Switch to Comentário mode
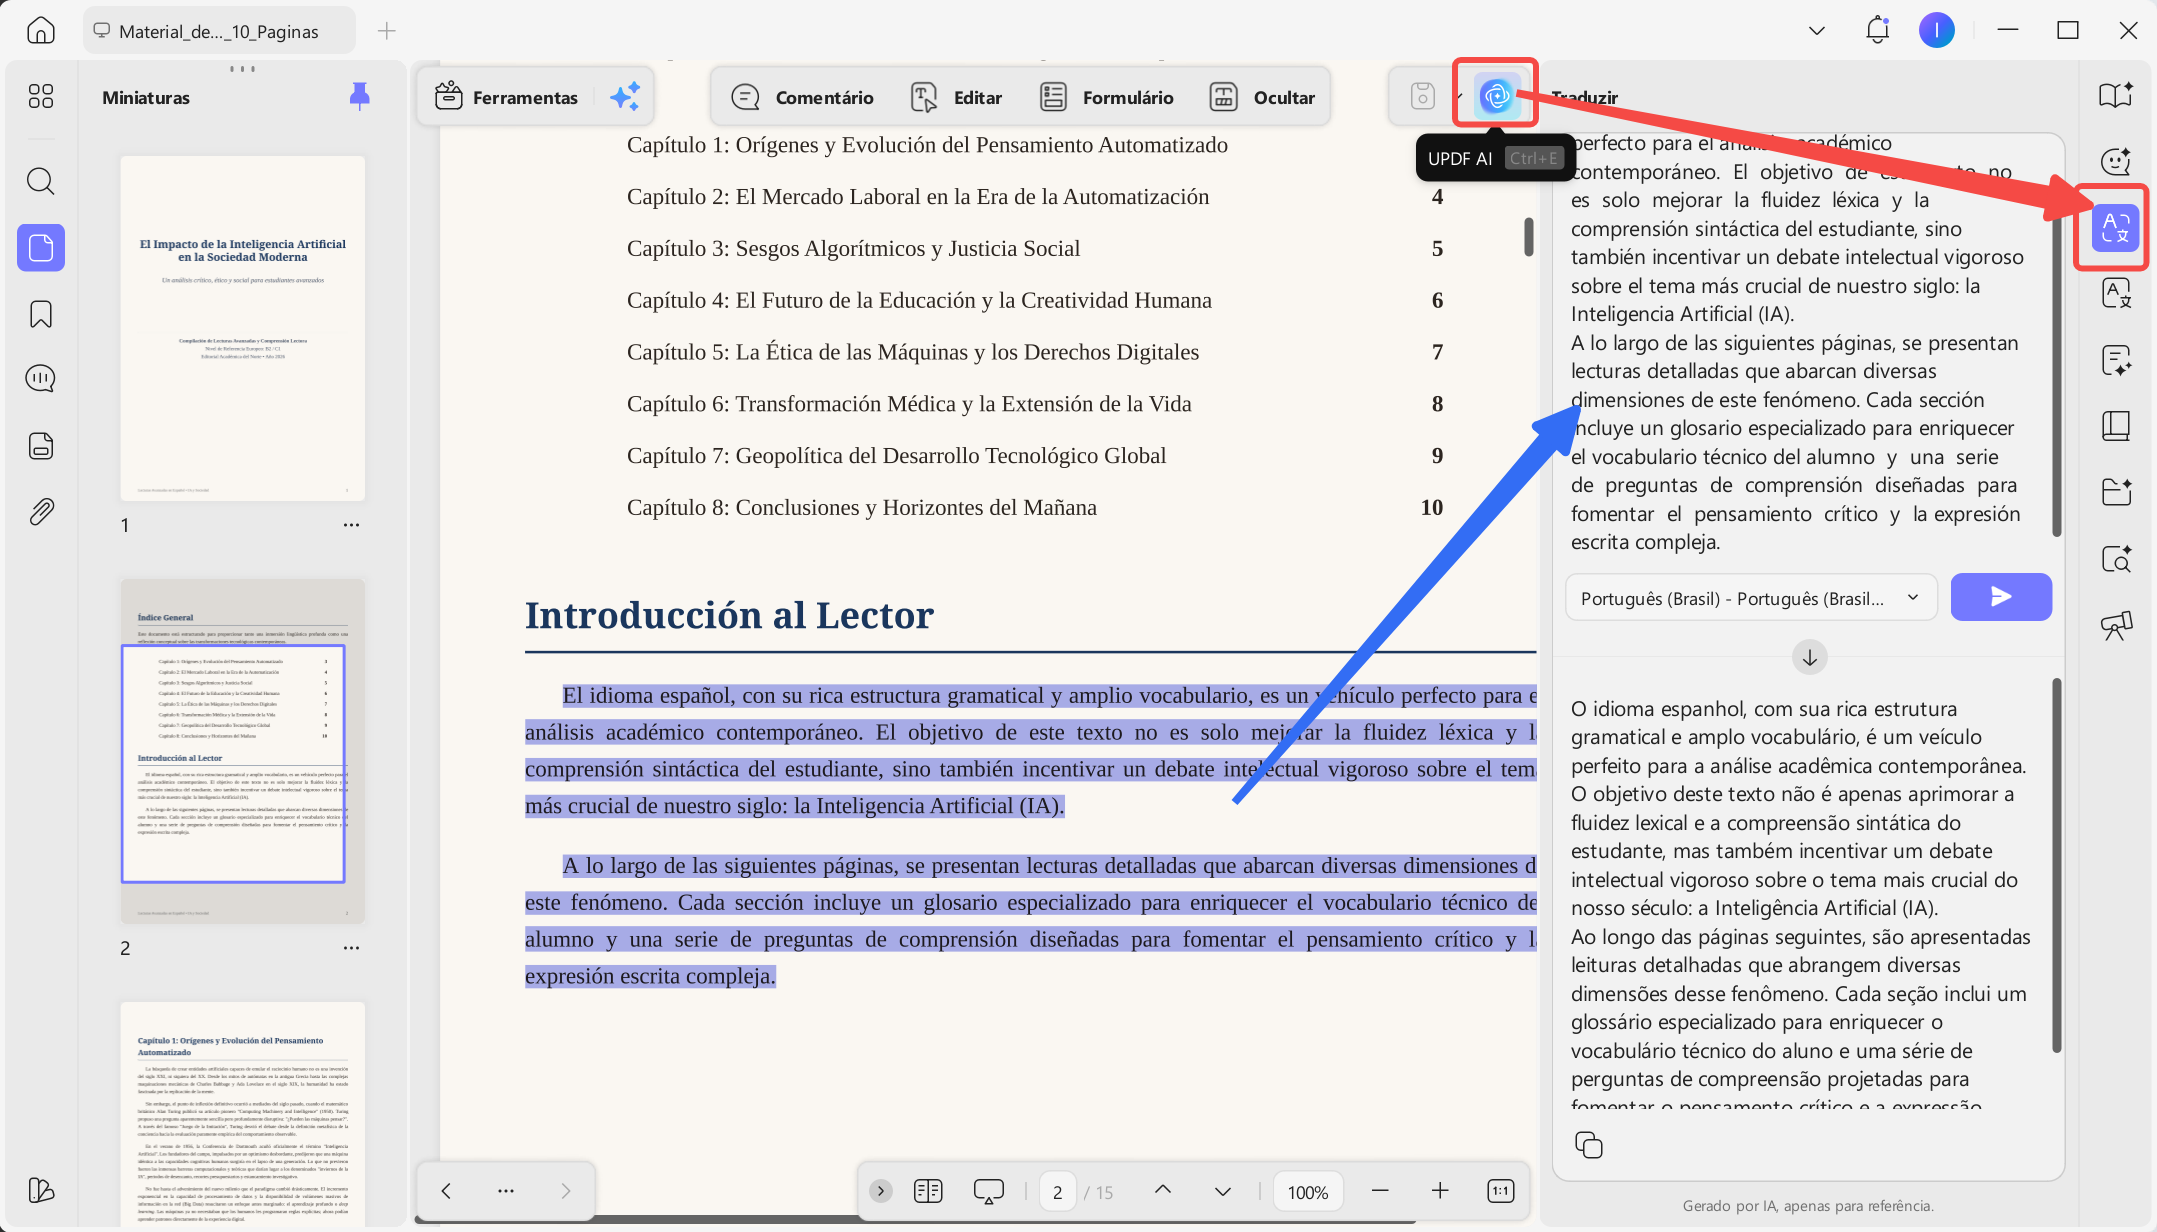The width and height of the screenshot is (2157, 1232). coord(802,97)
